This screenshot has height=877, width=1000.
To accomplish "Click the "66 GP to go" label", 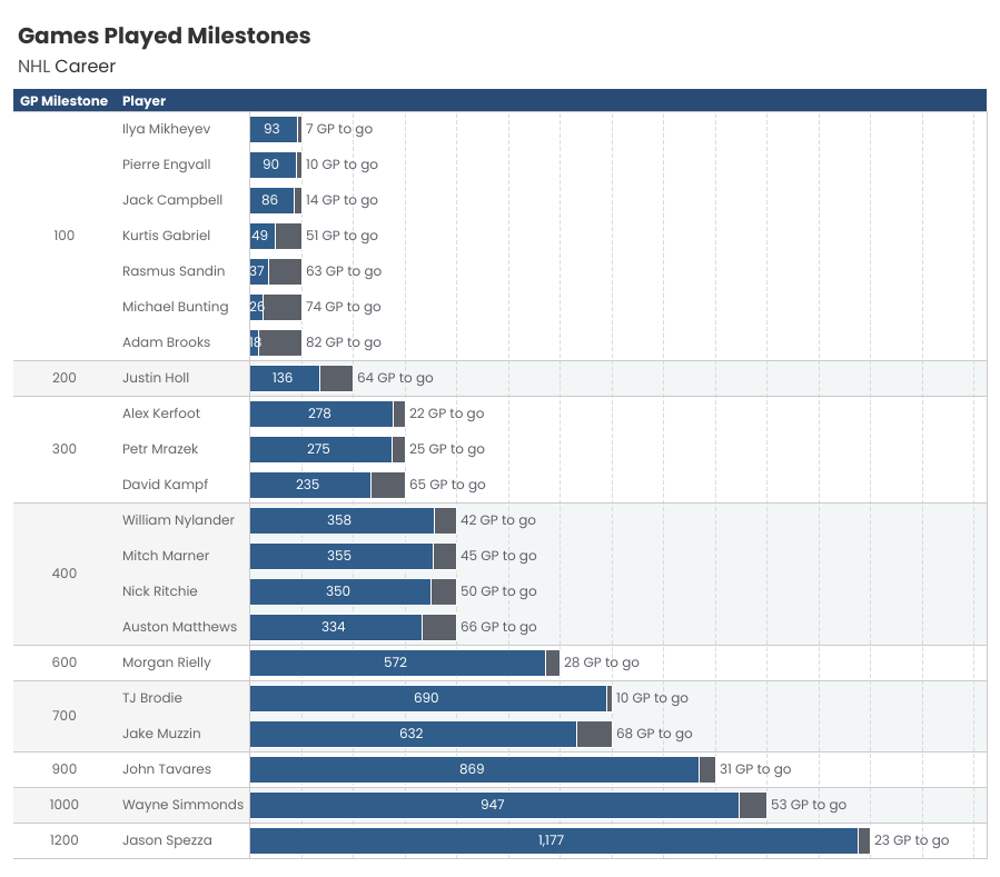I will pos(498,627).
